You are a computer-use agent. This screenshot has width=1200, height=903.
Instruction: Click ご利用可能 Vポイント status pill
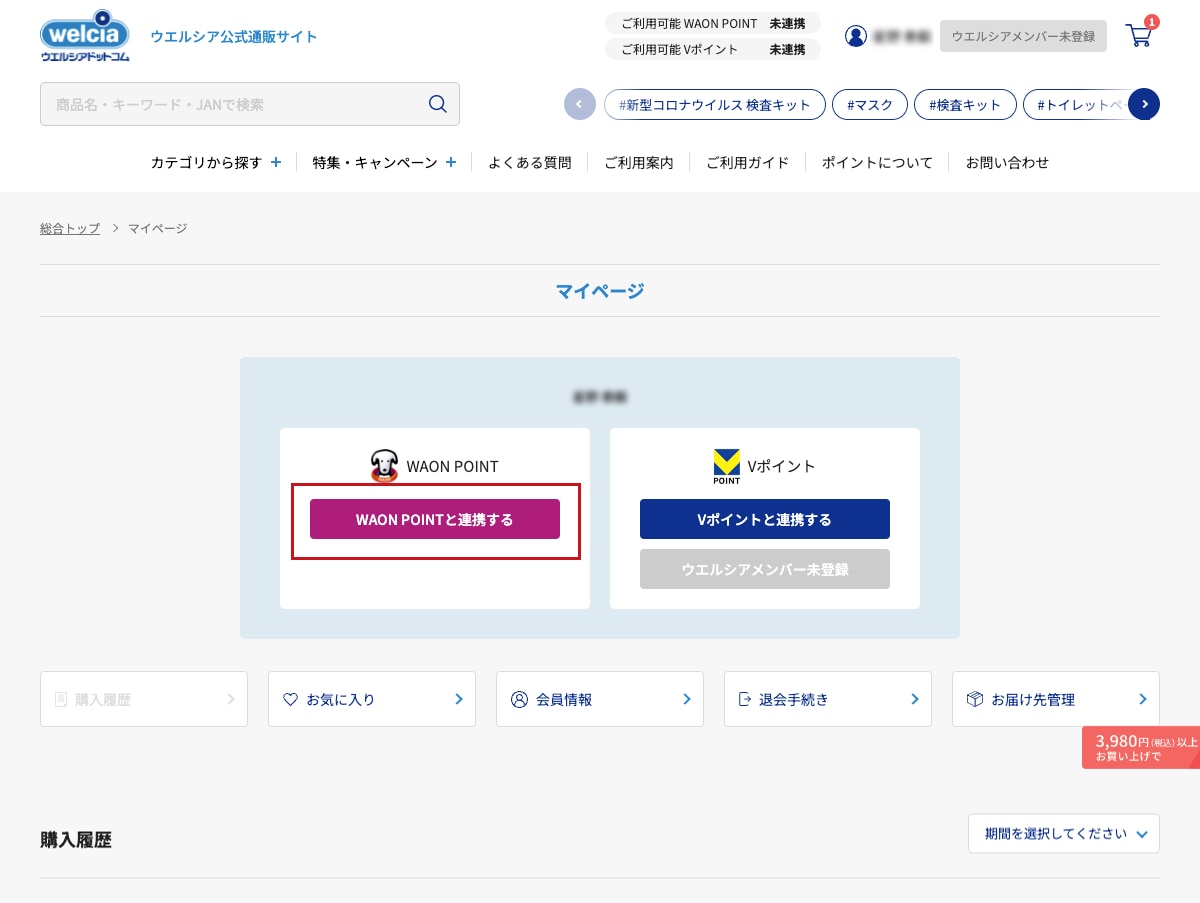point(713,49)
